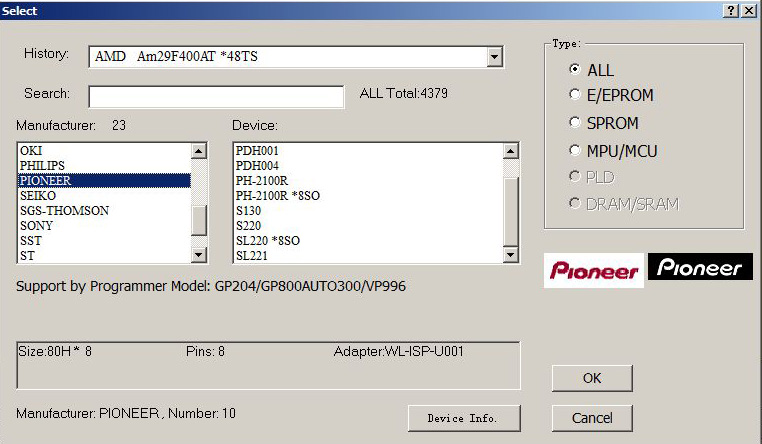Image resolution: width=762 pixels, height=444 pixels.
Task: Open the Device Info. button
Action: 464,418
